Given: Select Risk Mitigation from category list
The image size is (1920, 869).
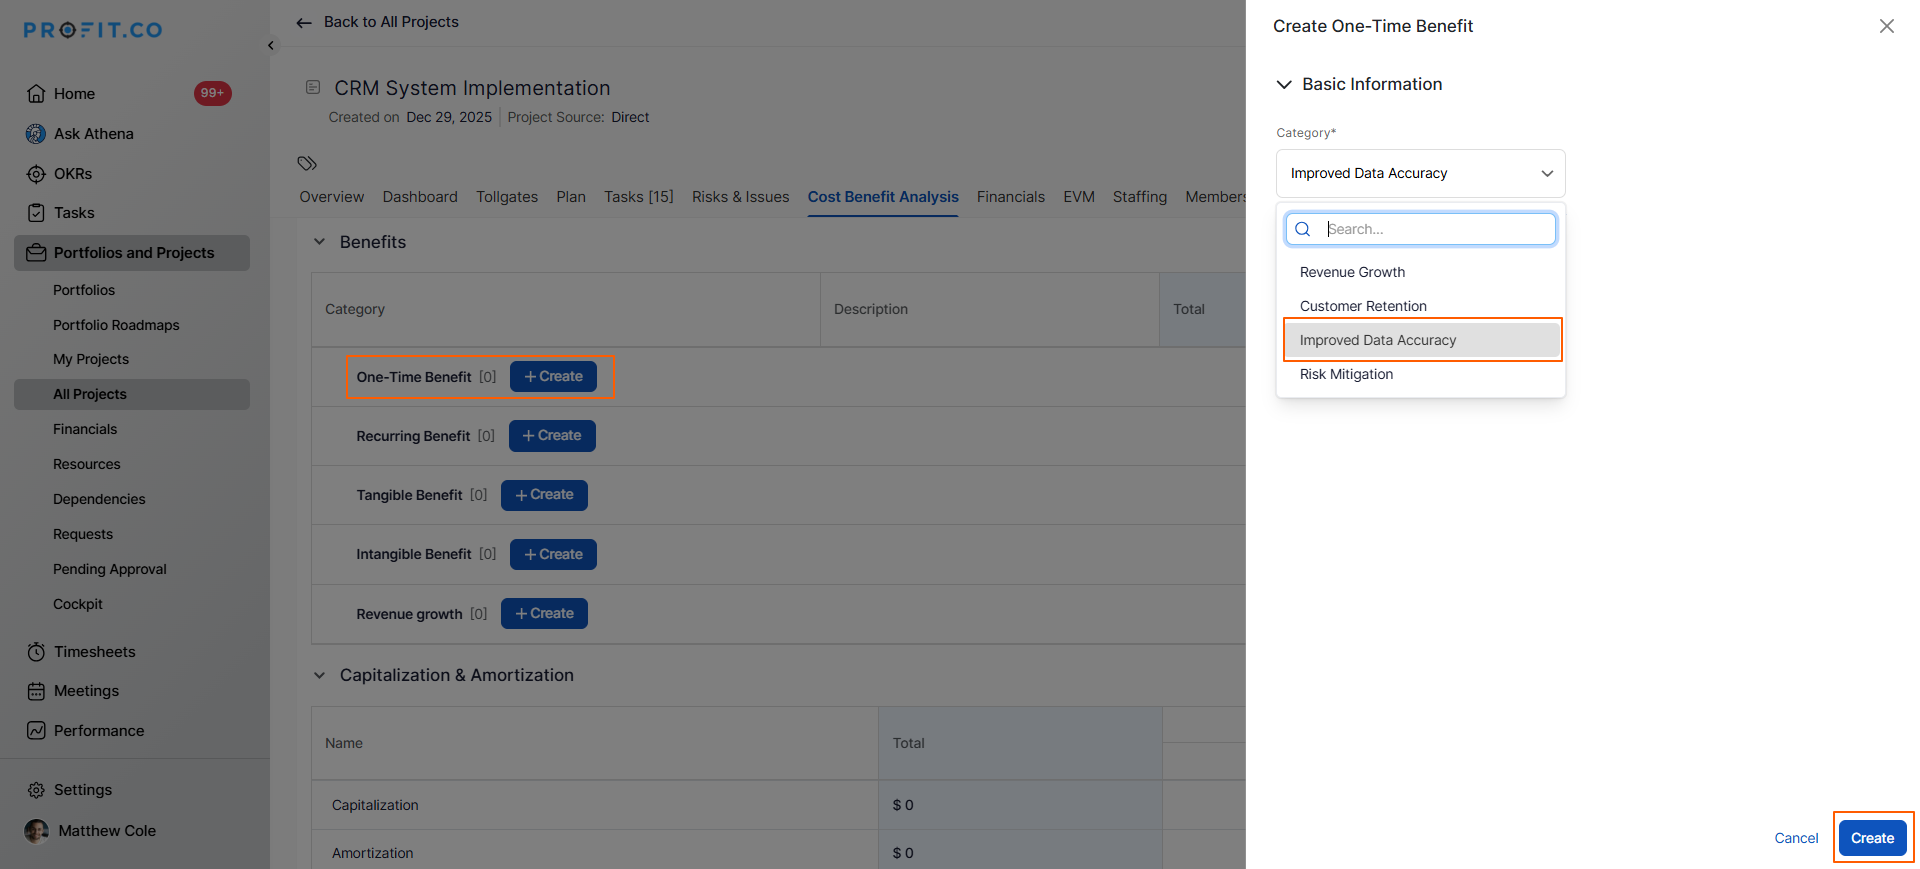Looking at the screenshot, I should click(1346, 374).
